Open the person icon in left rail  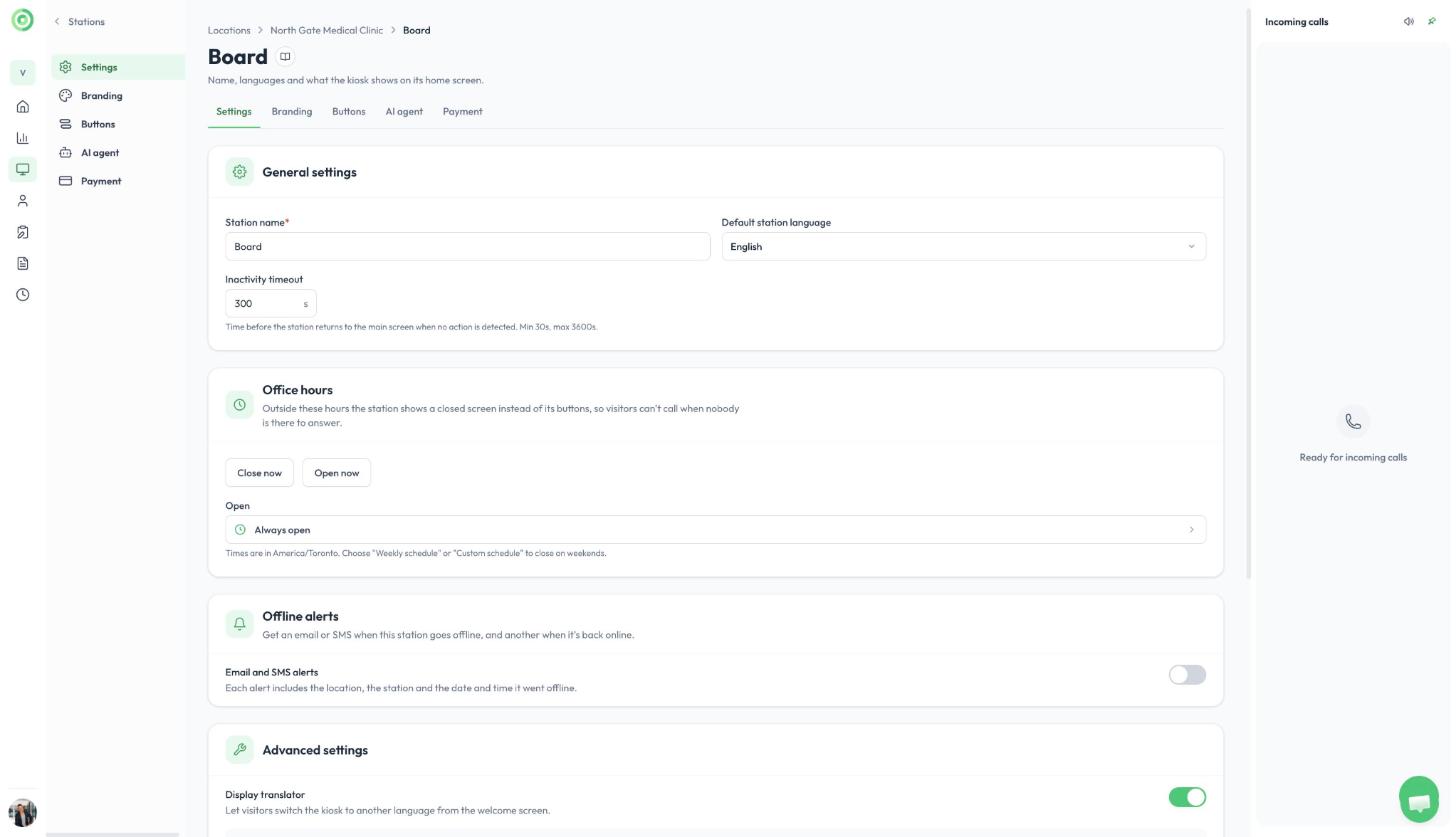[x=23, y=201]
